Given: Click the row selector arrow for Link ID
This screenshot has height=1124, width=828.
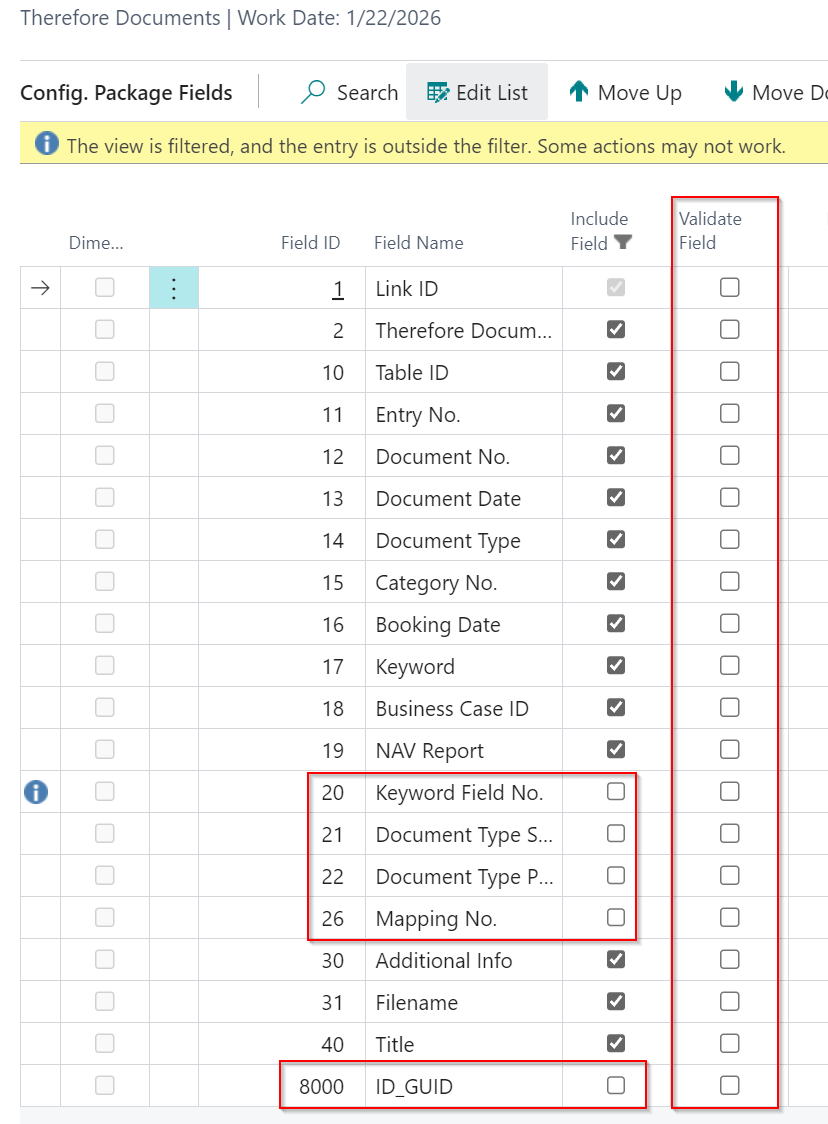Looking at the screenshot, I should pos(40,288).
